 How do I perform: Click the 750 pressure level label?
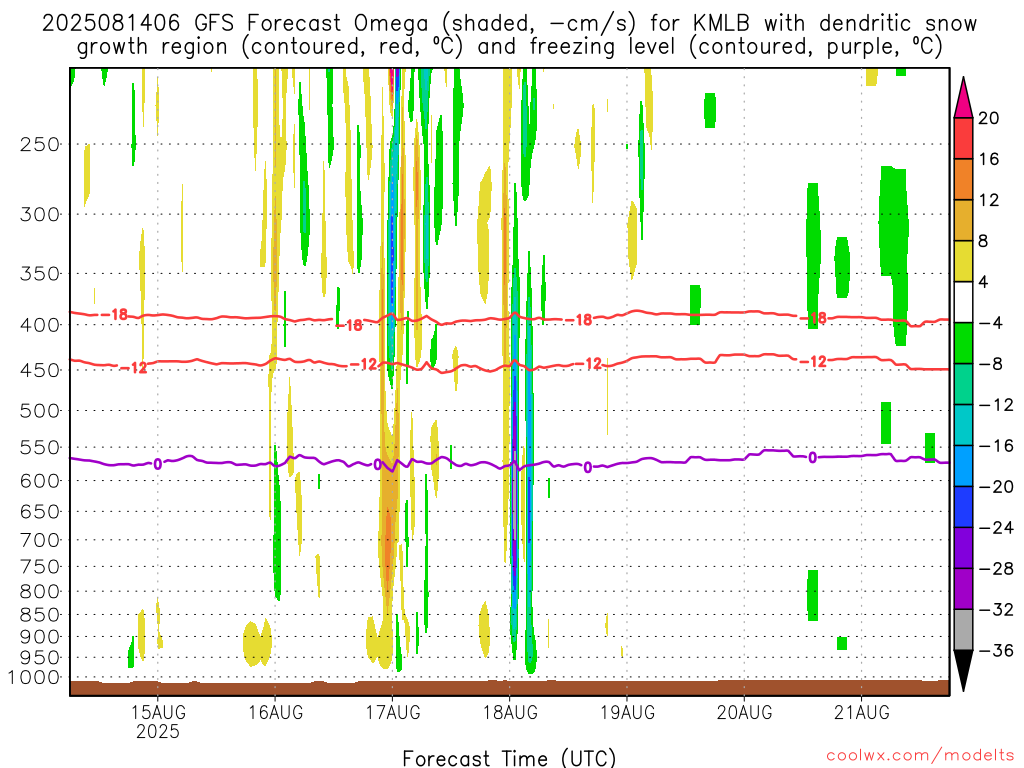pyautogui.click(x=40, y=567)
